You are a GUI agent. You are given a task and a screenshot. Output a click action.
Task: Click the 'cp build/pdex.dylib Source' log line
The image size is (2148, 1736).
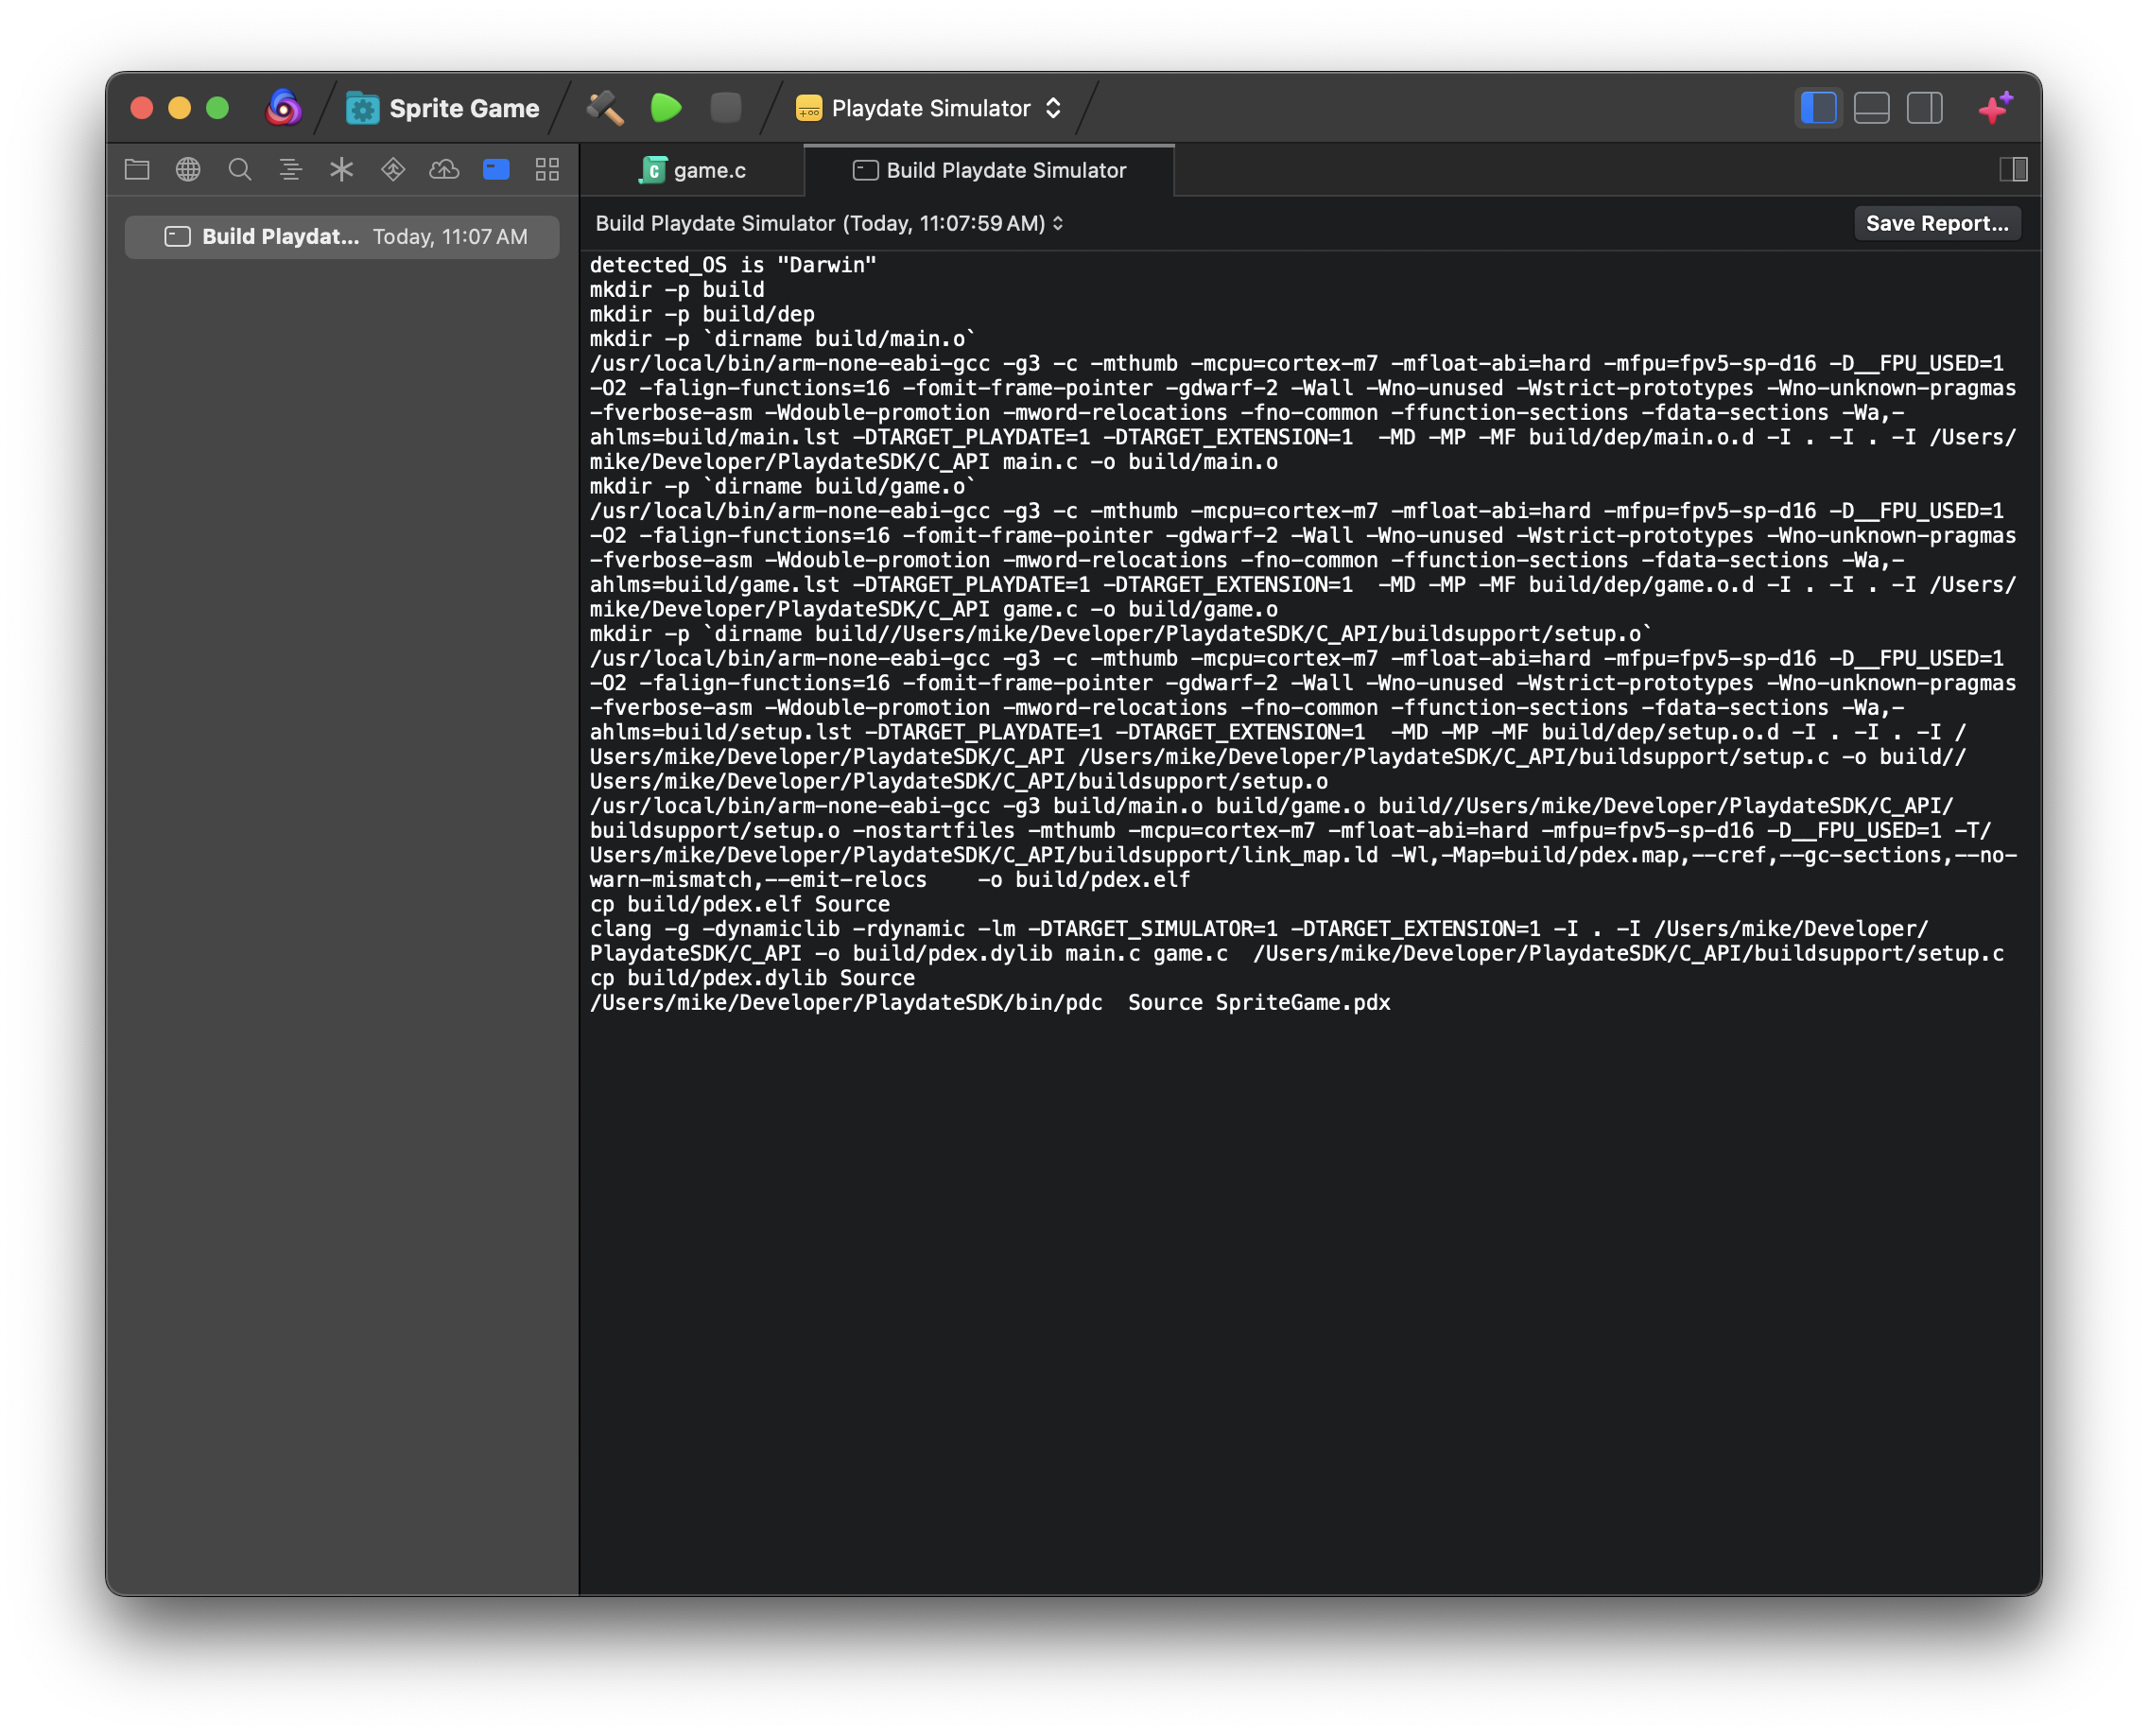pos(752,978)
